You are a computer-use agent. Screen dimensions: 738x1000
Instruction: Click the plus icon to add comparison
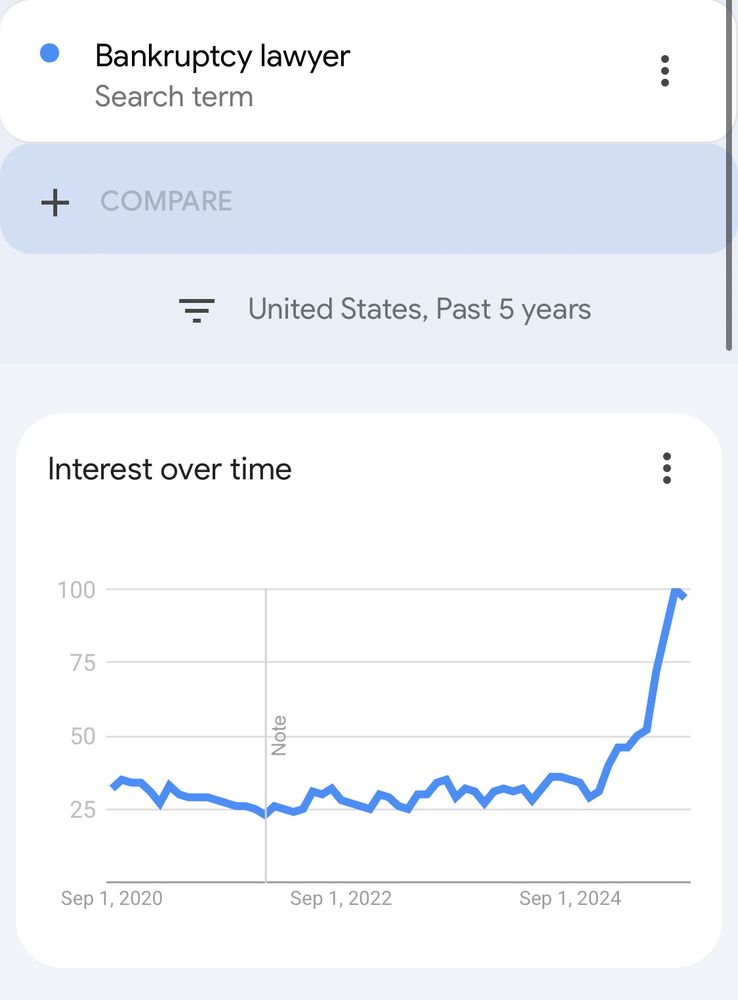point(55,203)
